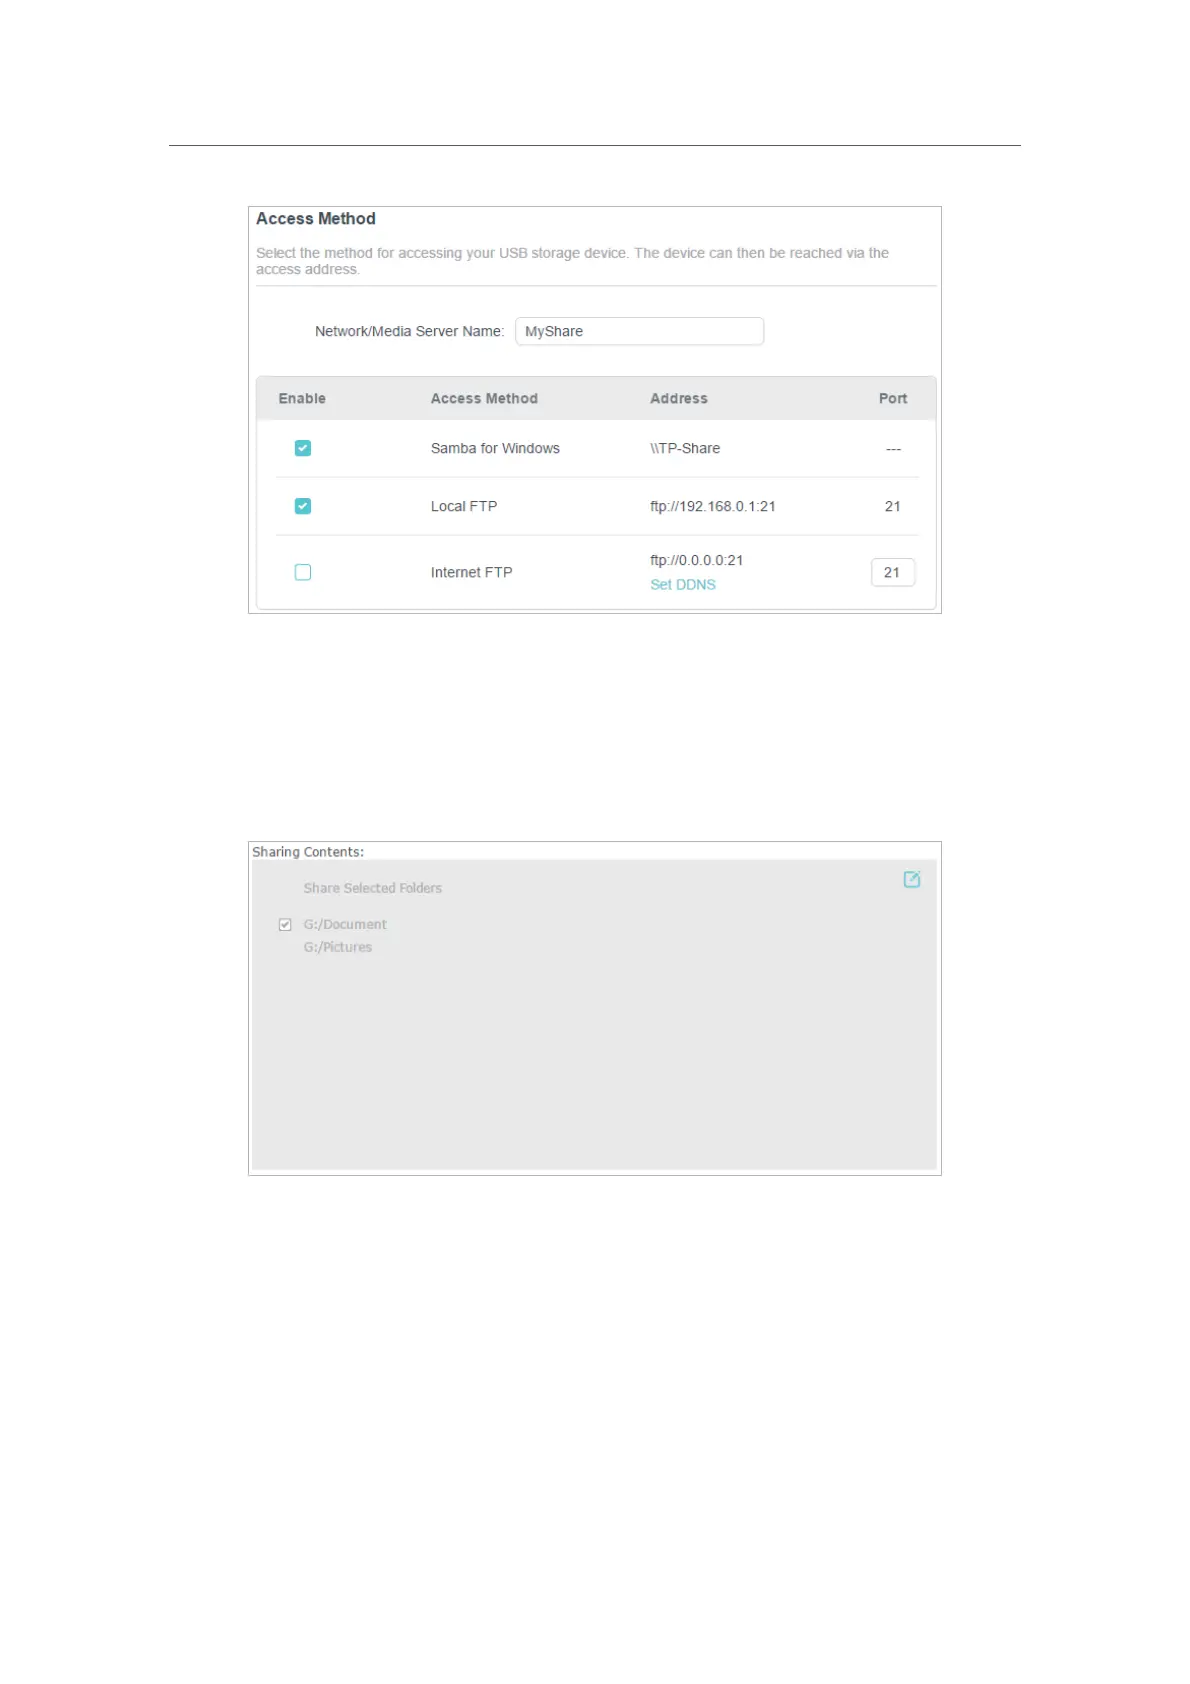Uncheck Samba for Windows enable checkbox
Screen dimensions: 1190x1684
point(303,448)
